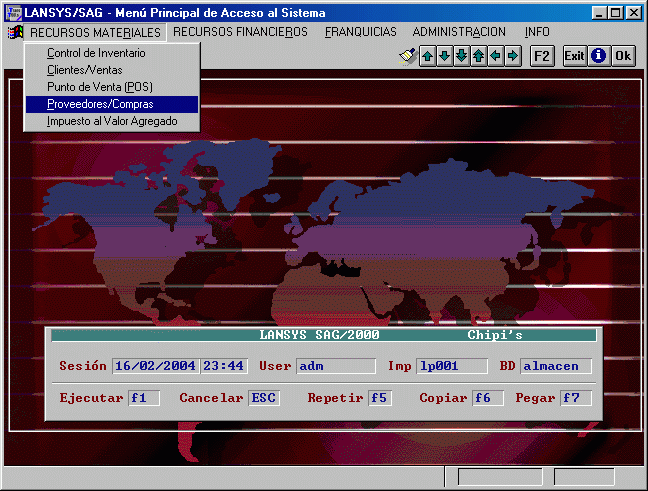
Task: Click the LANSYS title bar application icon
Action: pyautogui.click(x=14, y=13)
